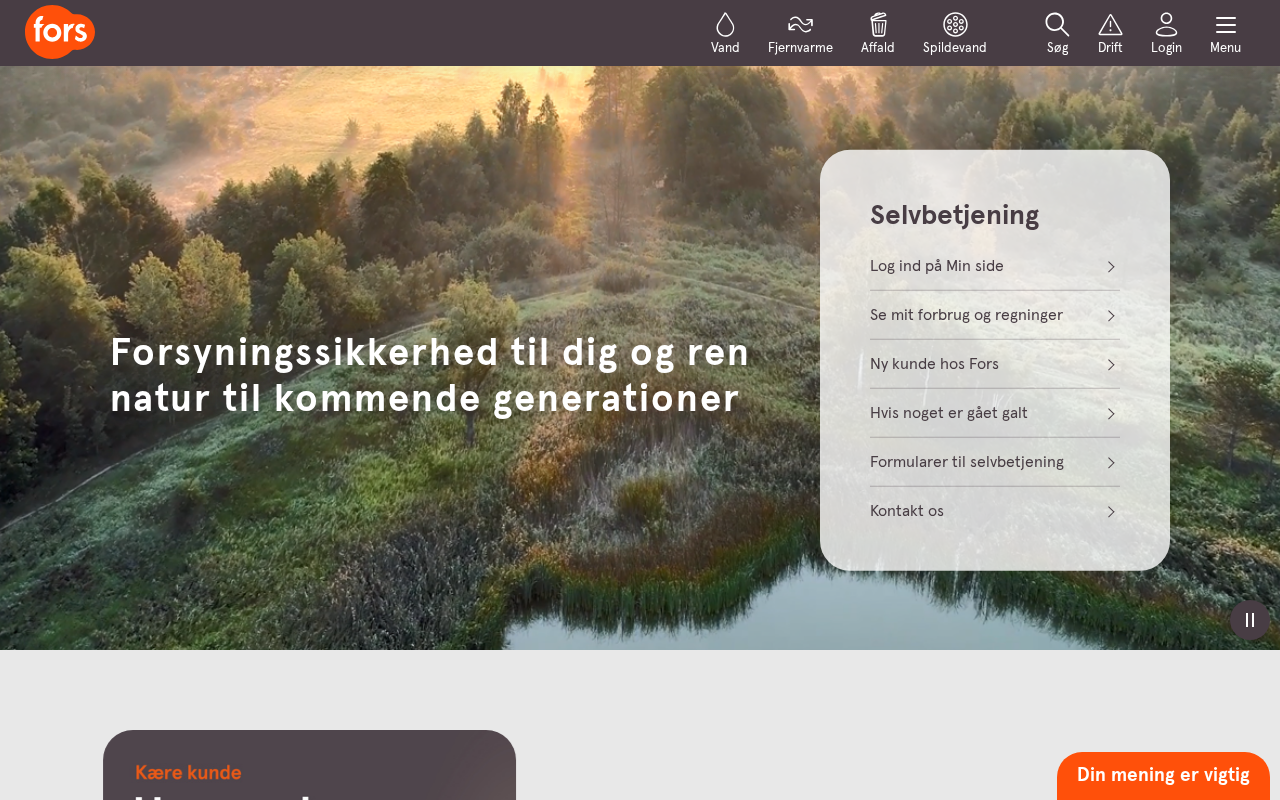Viewport: 1280px width, 800px height.
Task: Open Hvis noget er gået galt link
Action: pyautogui.click(x=995, y=413)
